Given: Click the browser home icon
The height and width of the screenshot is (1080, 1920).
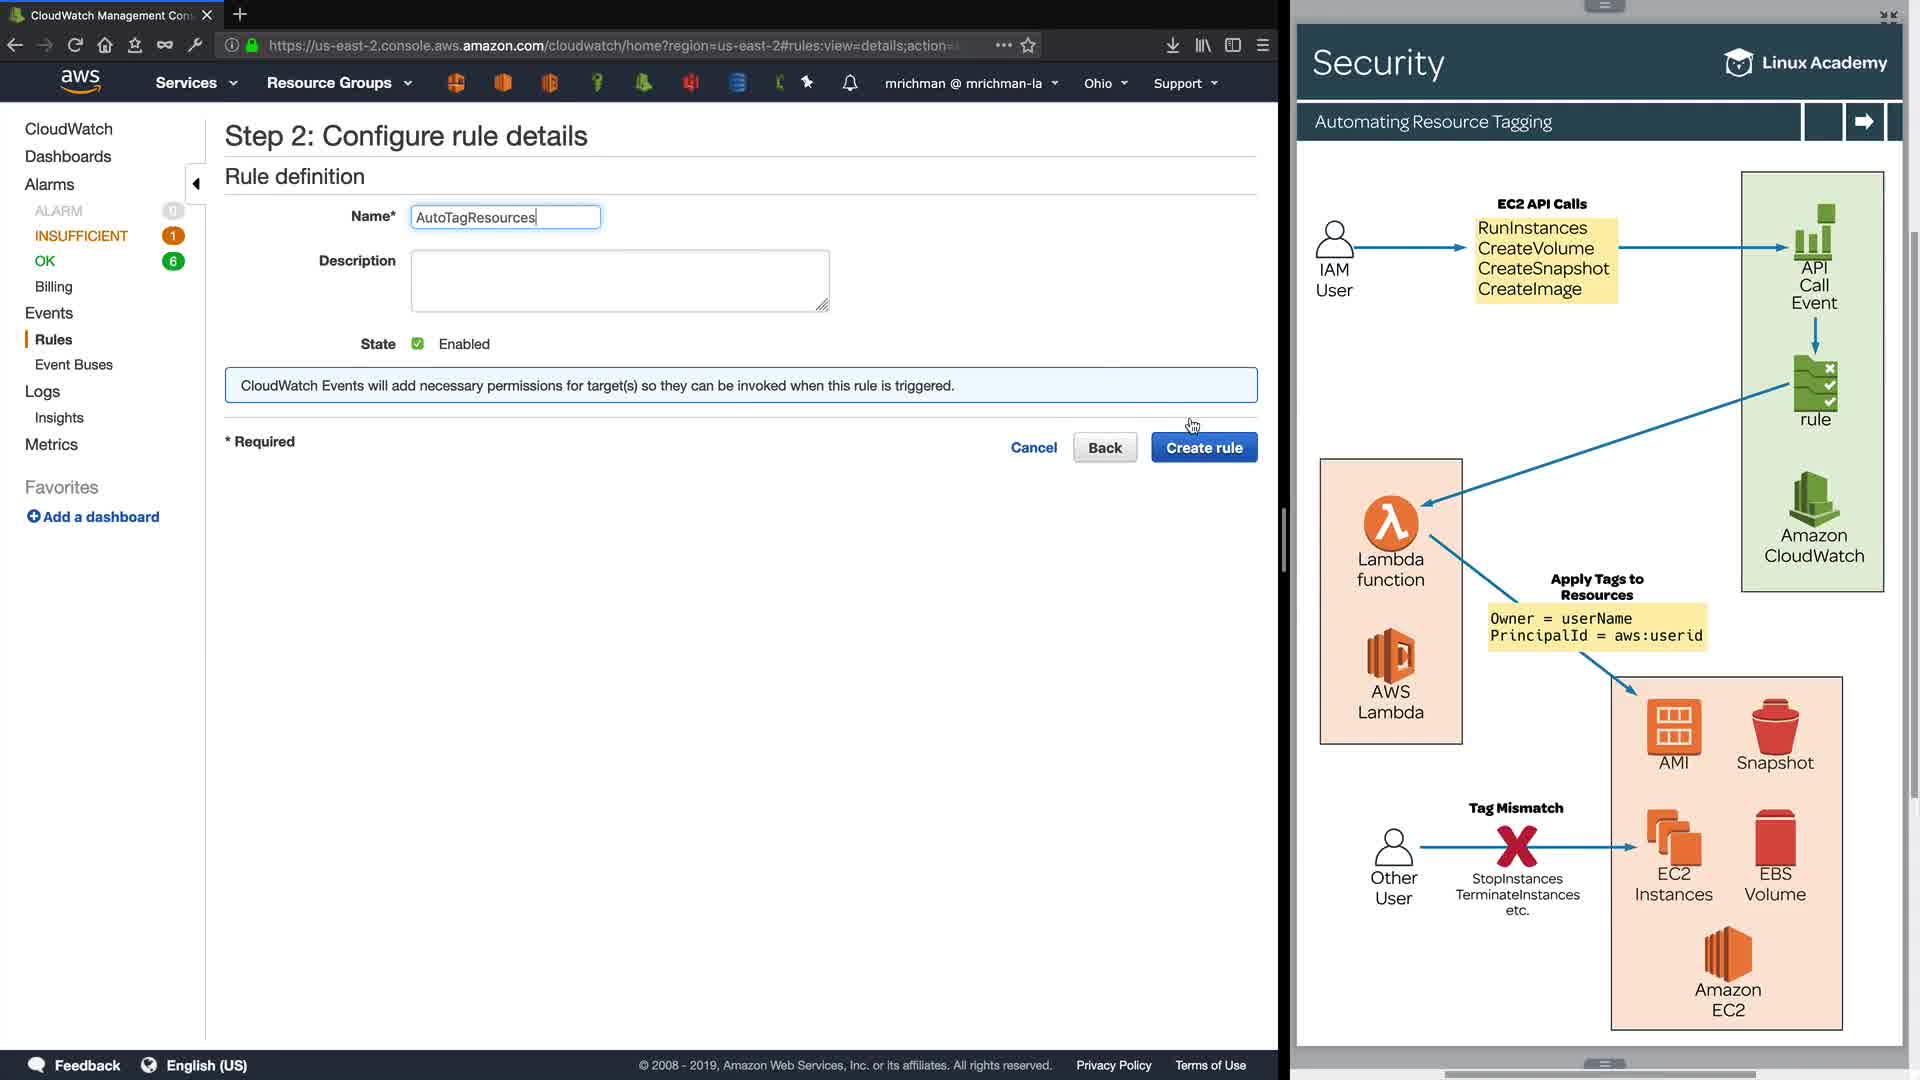Looking at the screenshot, I should [x=105, y=45].
